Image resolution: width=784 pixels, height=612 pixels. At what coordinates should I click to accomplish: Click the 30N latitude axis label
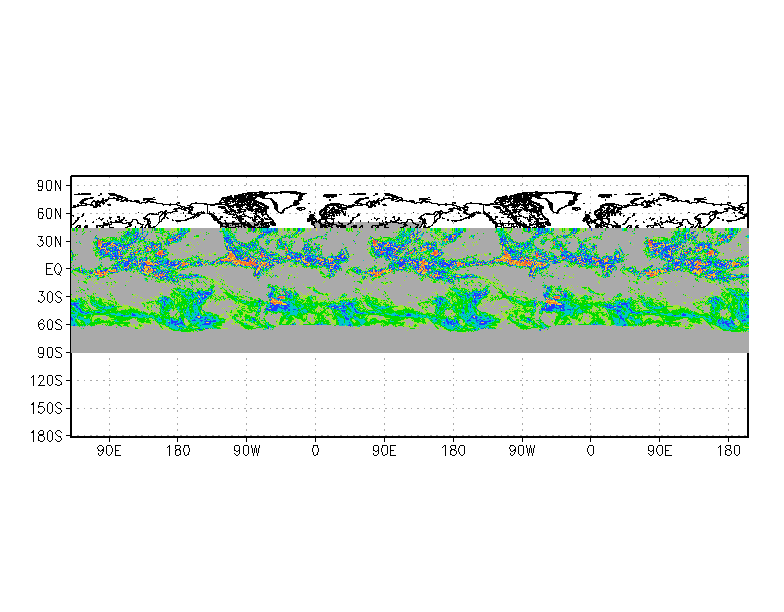tap(49, 242)
